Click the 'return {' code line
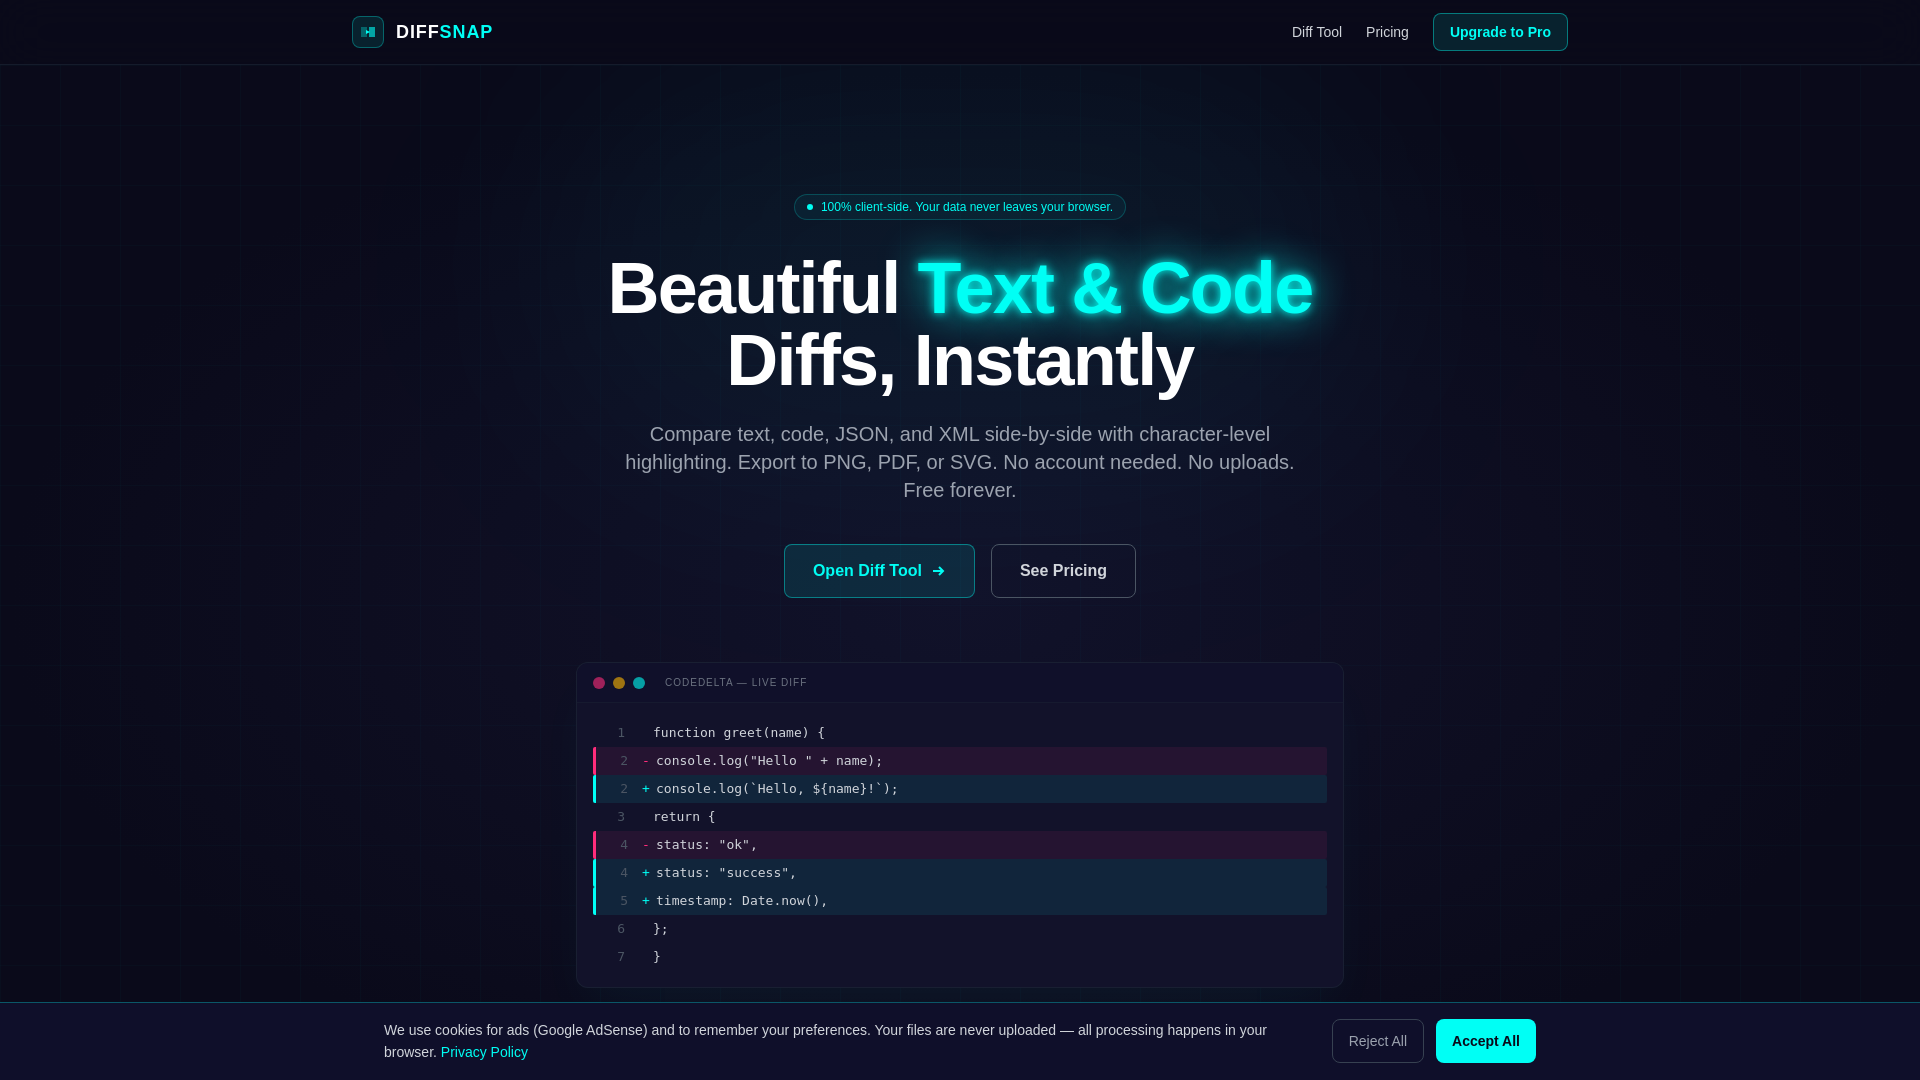The width and height of the screenshot is (1920, 1080). [960, 817]
